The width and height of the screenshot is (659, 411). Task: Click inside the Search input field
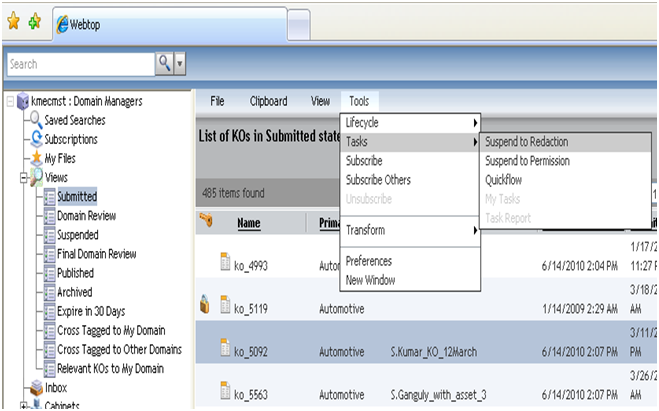(x=81, y=64)
